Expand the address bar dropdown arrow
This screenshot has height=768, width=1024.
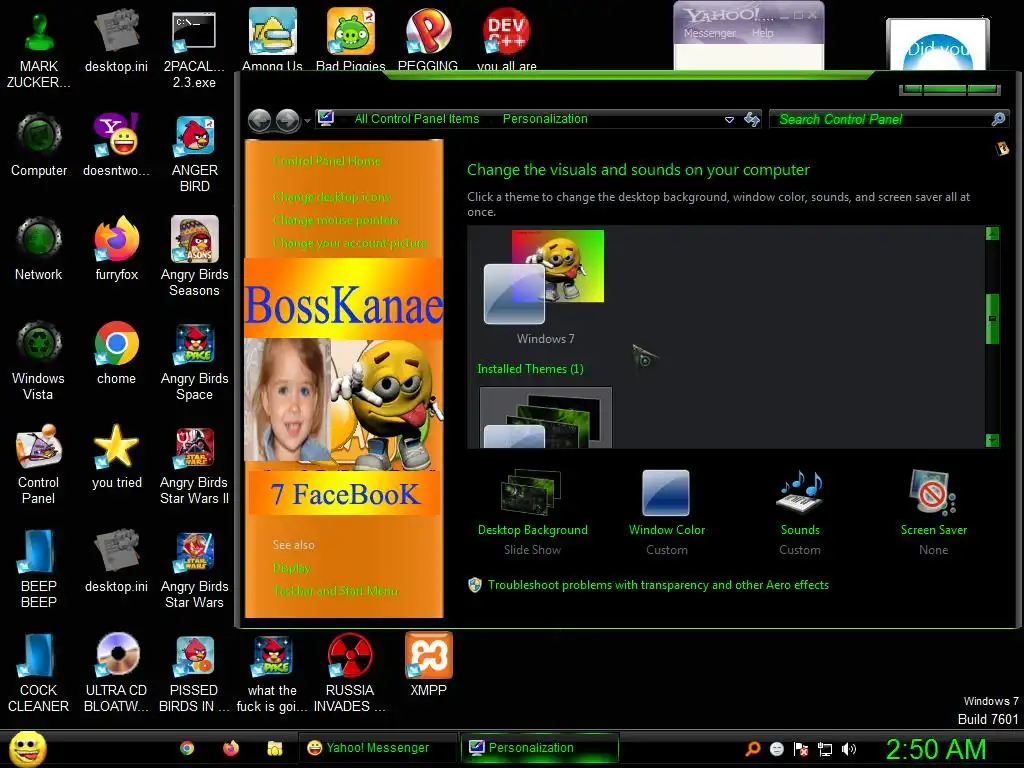[729, 120]
